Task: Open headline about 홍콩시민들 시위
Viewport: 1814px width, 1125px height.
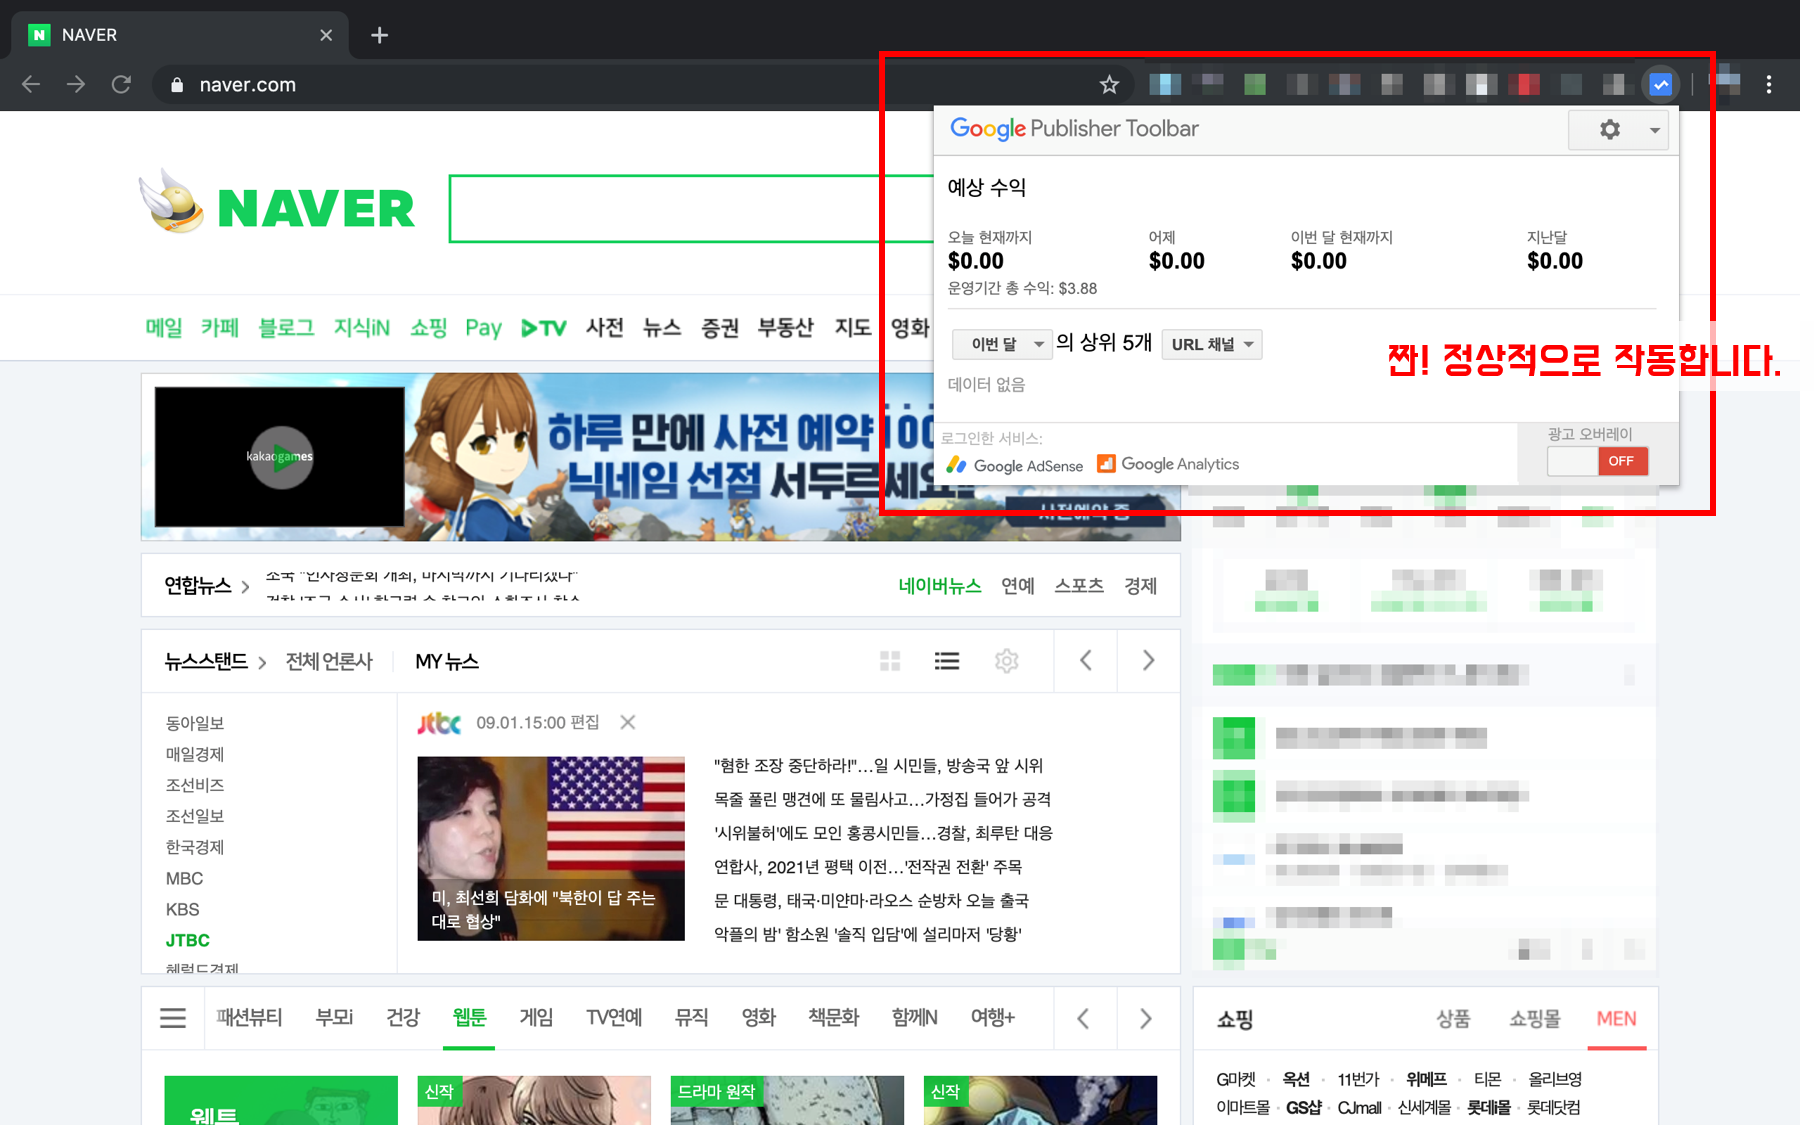Action: (883, 833)
